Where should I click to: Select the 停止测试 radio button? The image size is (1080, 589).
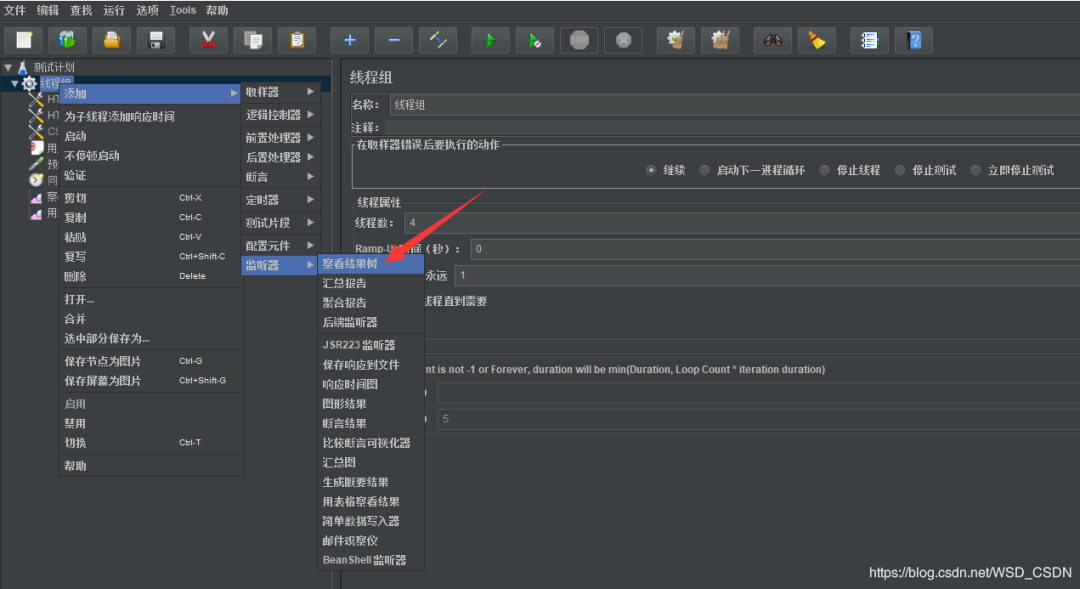point(900,170)
